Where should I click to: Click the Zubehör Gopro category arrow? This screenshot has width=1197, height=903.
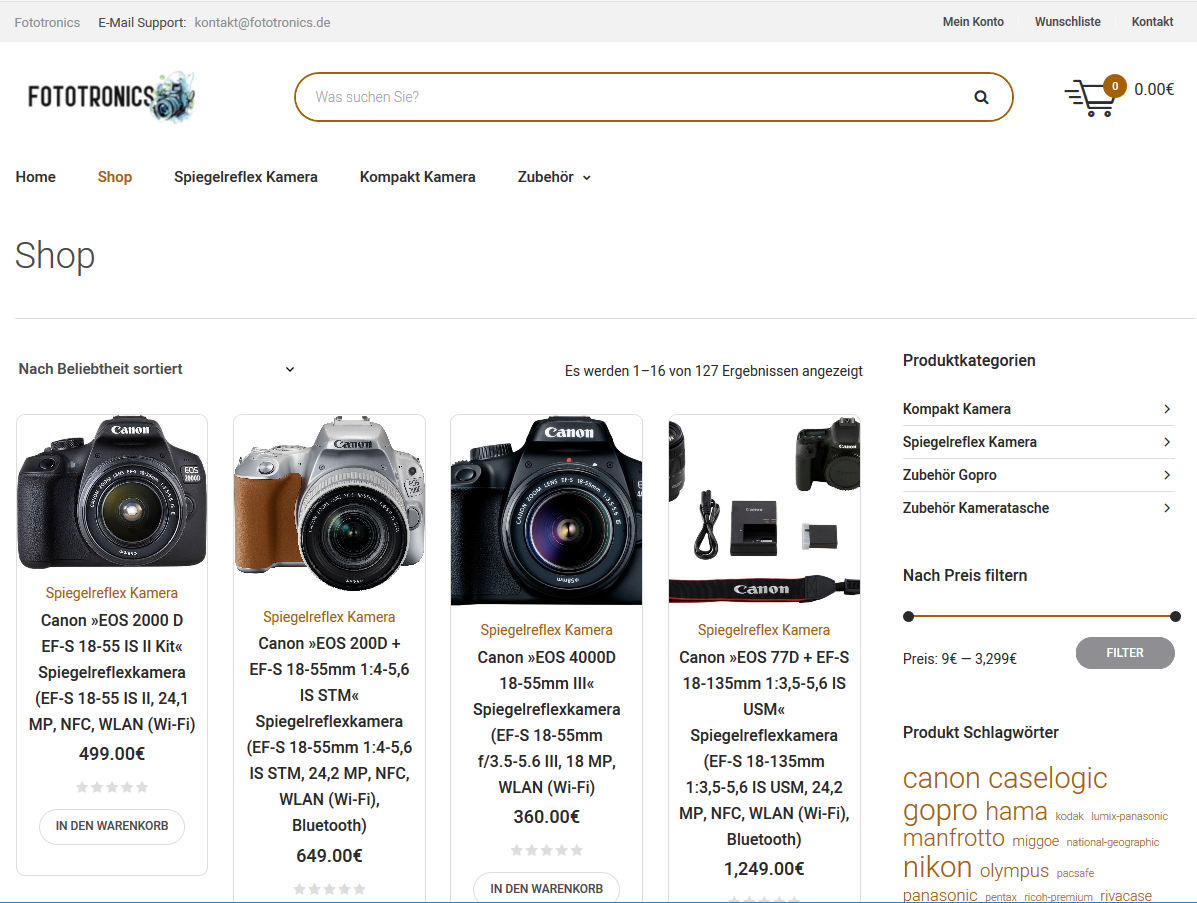(1166, 475)
